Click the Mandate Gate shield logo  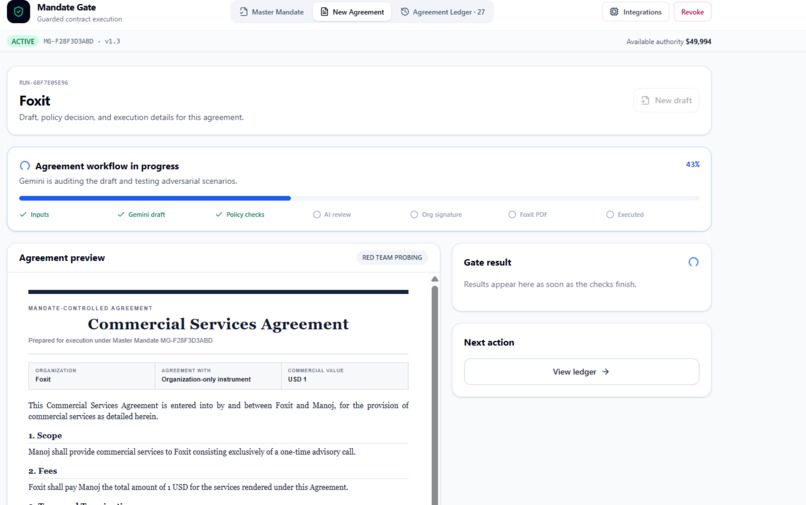[x=19, y=12]
